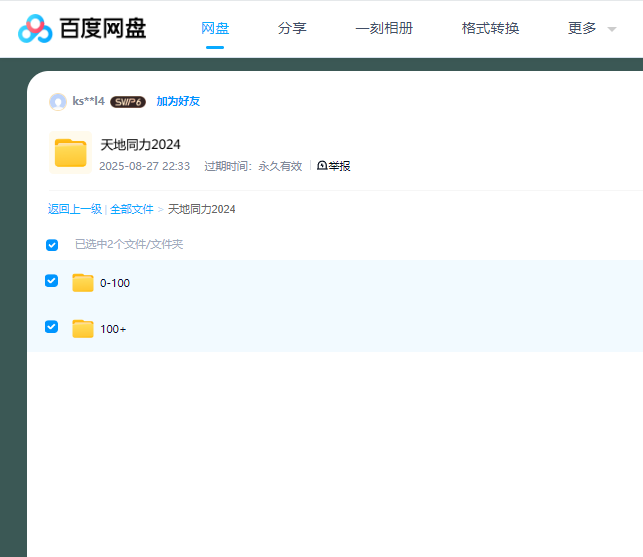This screenshot has width=643, height=557.
Task: Click the large 天地同力2024 folder icon
Action: (x=70, y=153)
